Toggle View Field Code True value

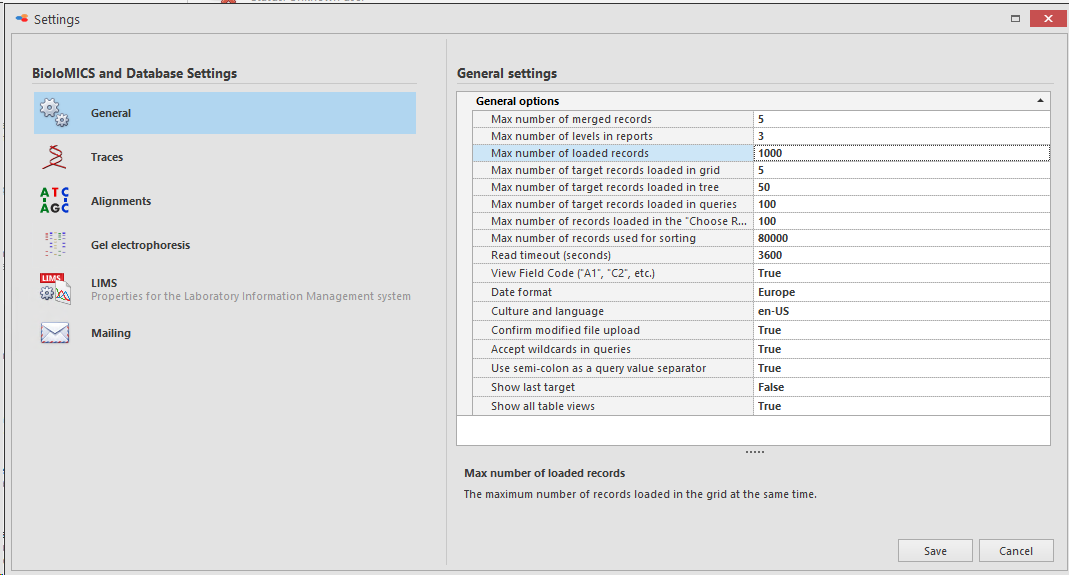pyautogui.click(x=901, y=273)
